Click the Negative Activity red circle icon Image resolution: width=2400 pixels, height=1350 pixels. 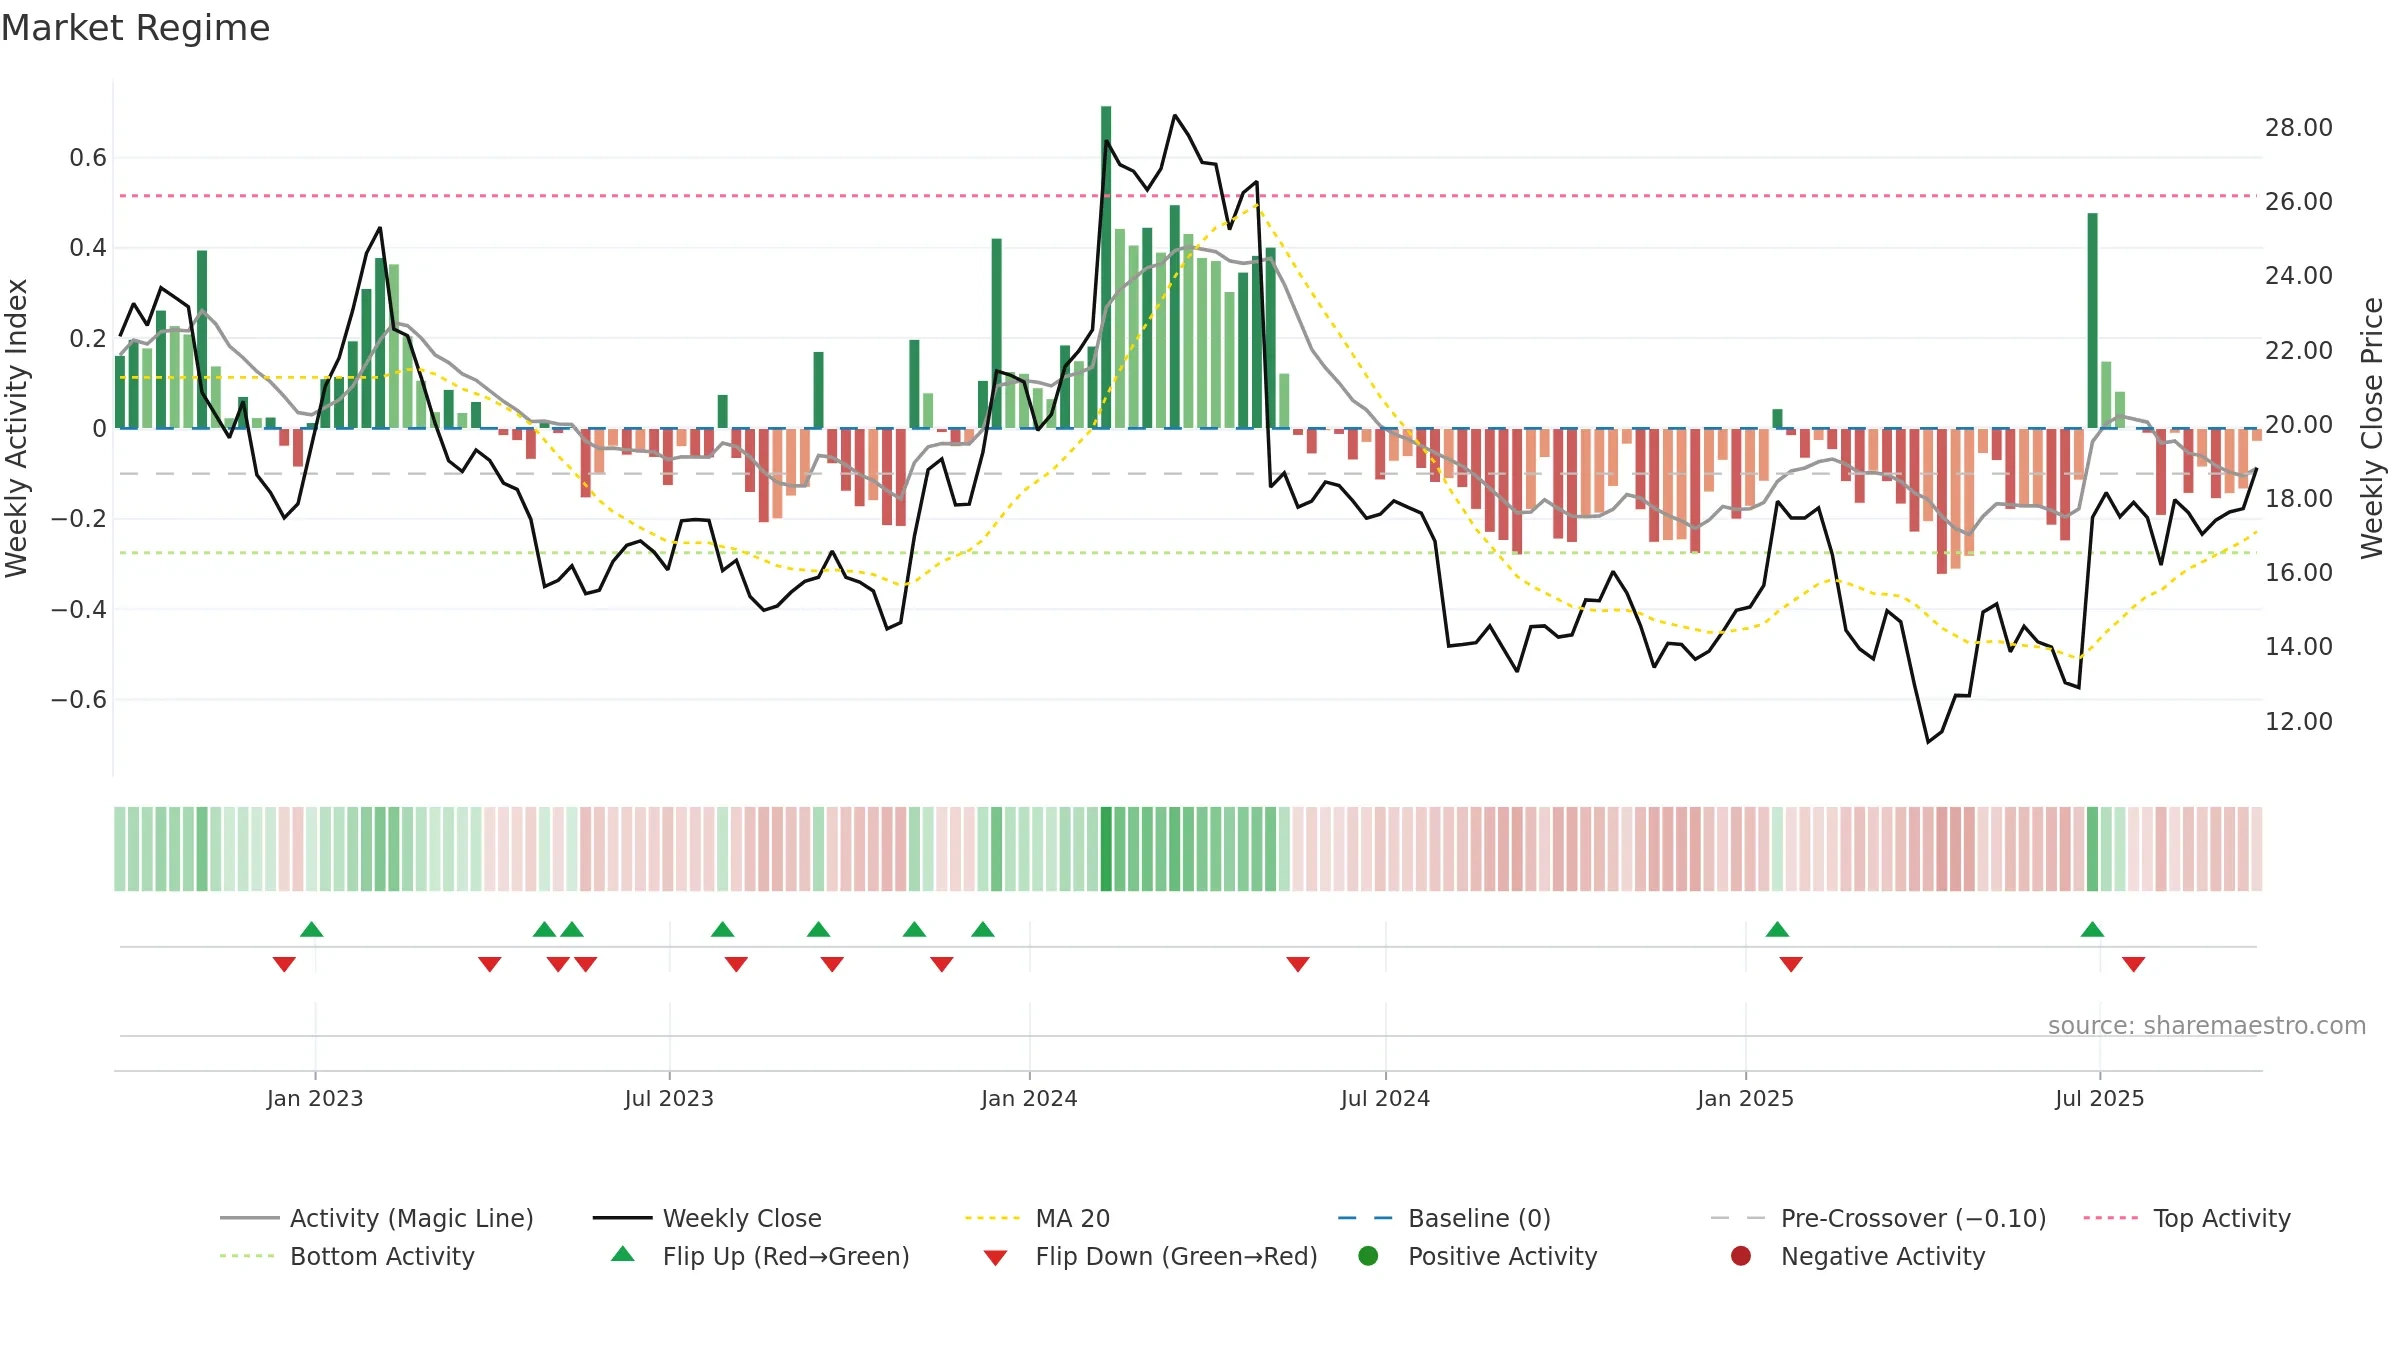(x=1741, y=1255)
